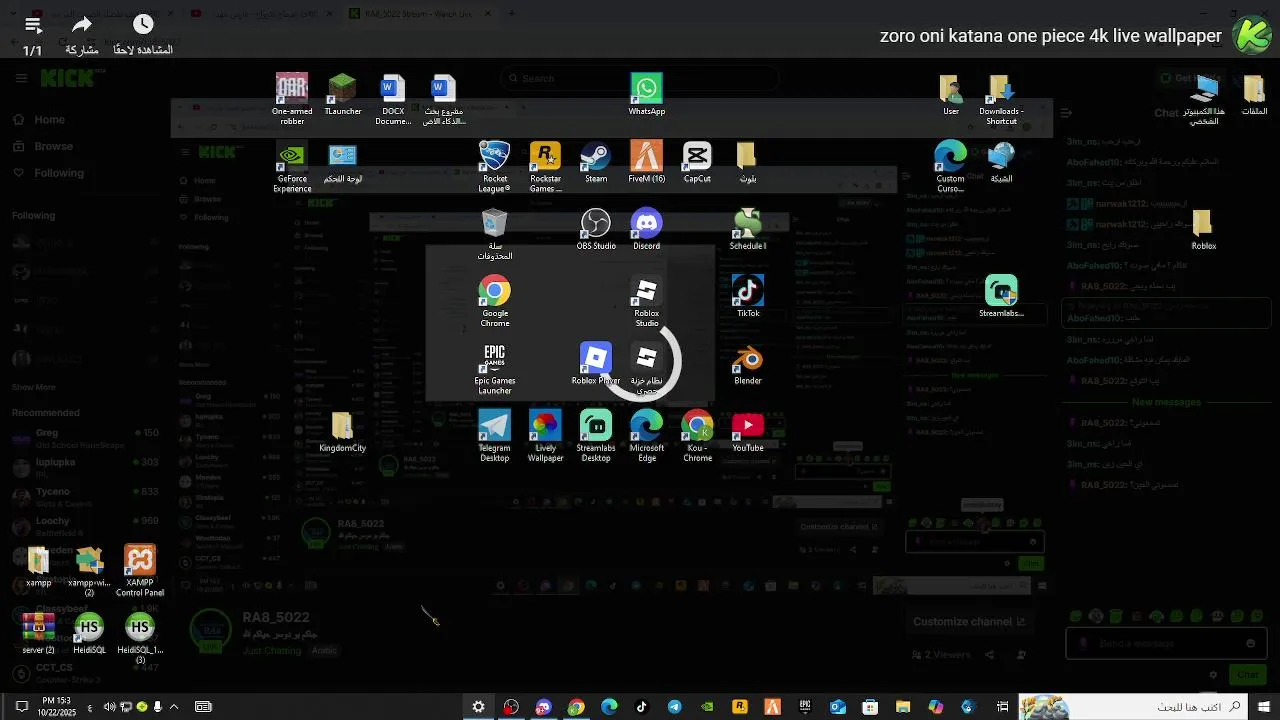Viewport: 1280px width, 720px height.
Task: Click the YouTube share arrow icon
Action: pyautogui.click(x=82, y=25)
